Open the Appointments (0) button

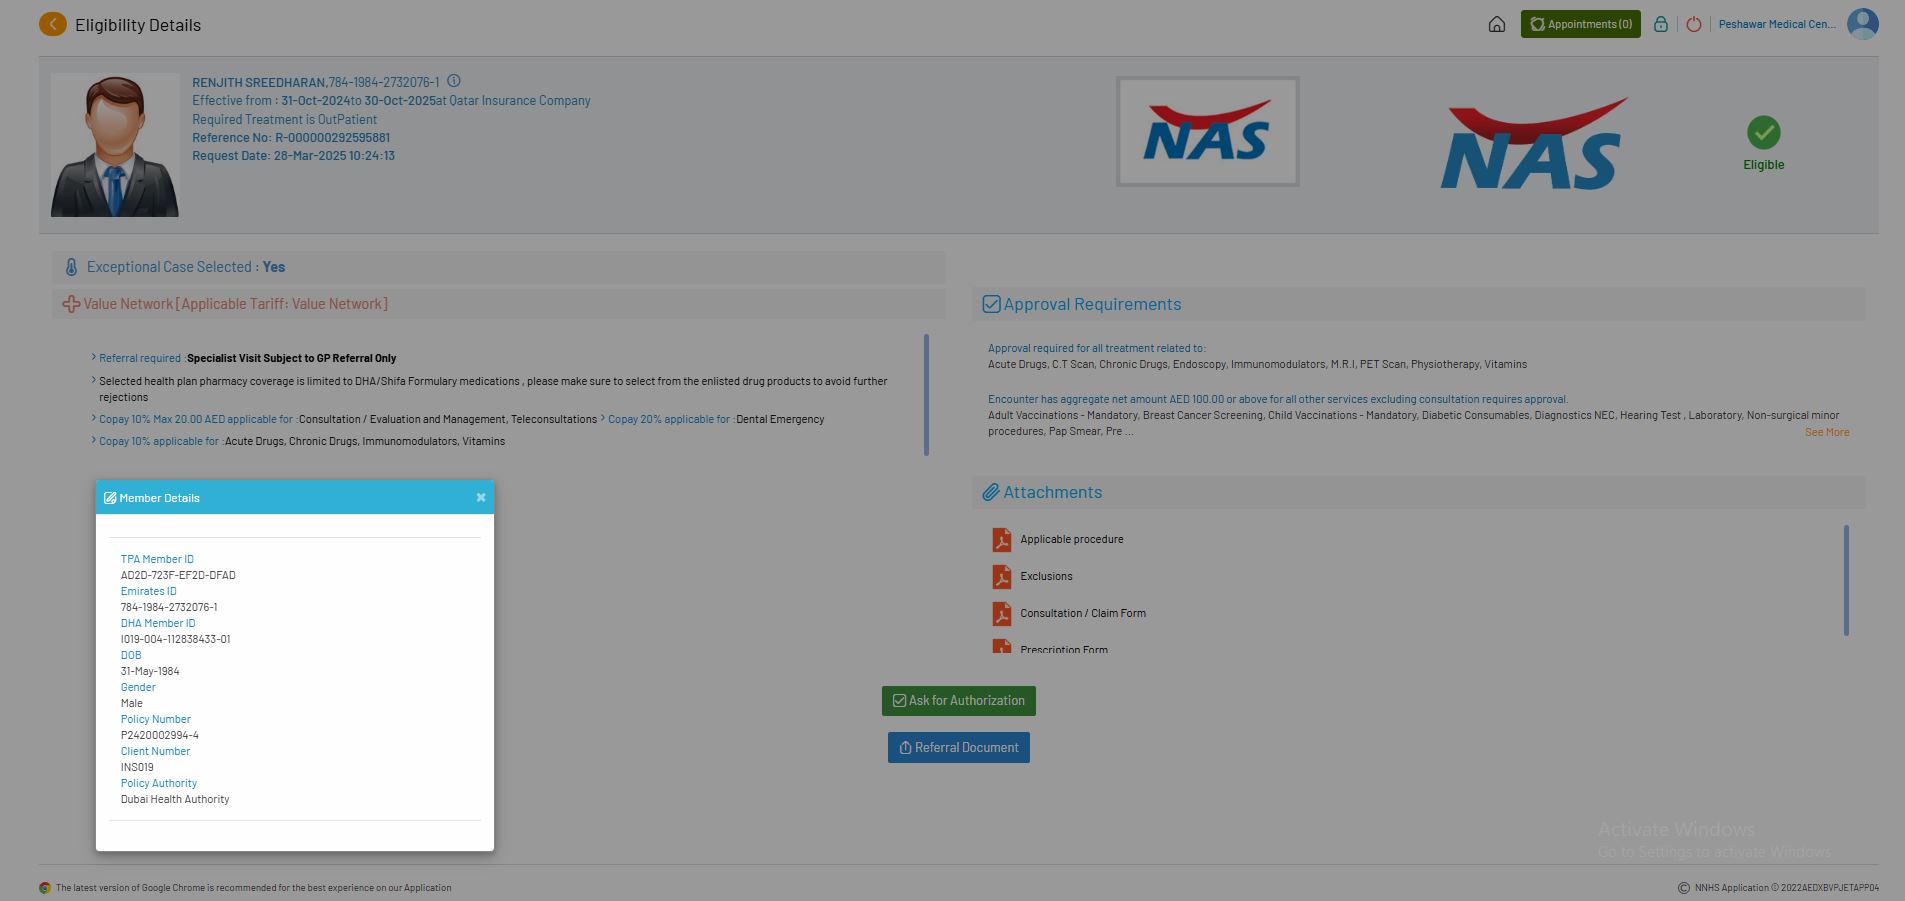click(1580, 24)
